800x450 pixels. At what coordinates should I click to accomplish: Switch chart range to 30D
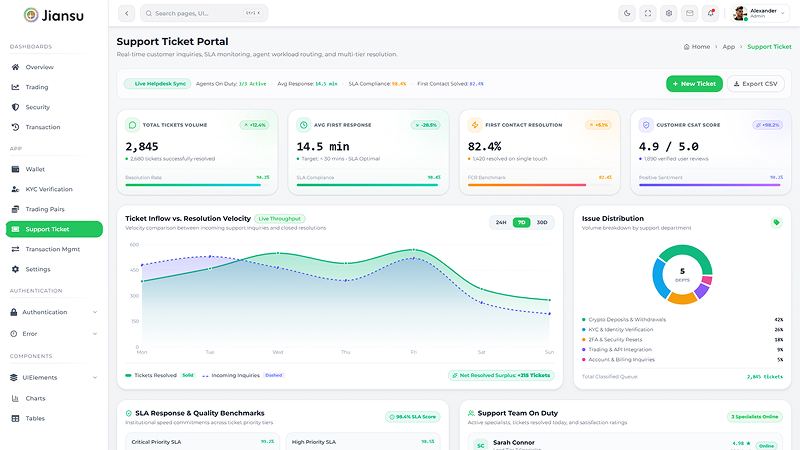tap(542, 222)
